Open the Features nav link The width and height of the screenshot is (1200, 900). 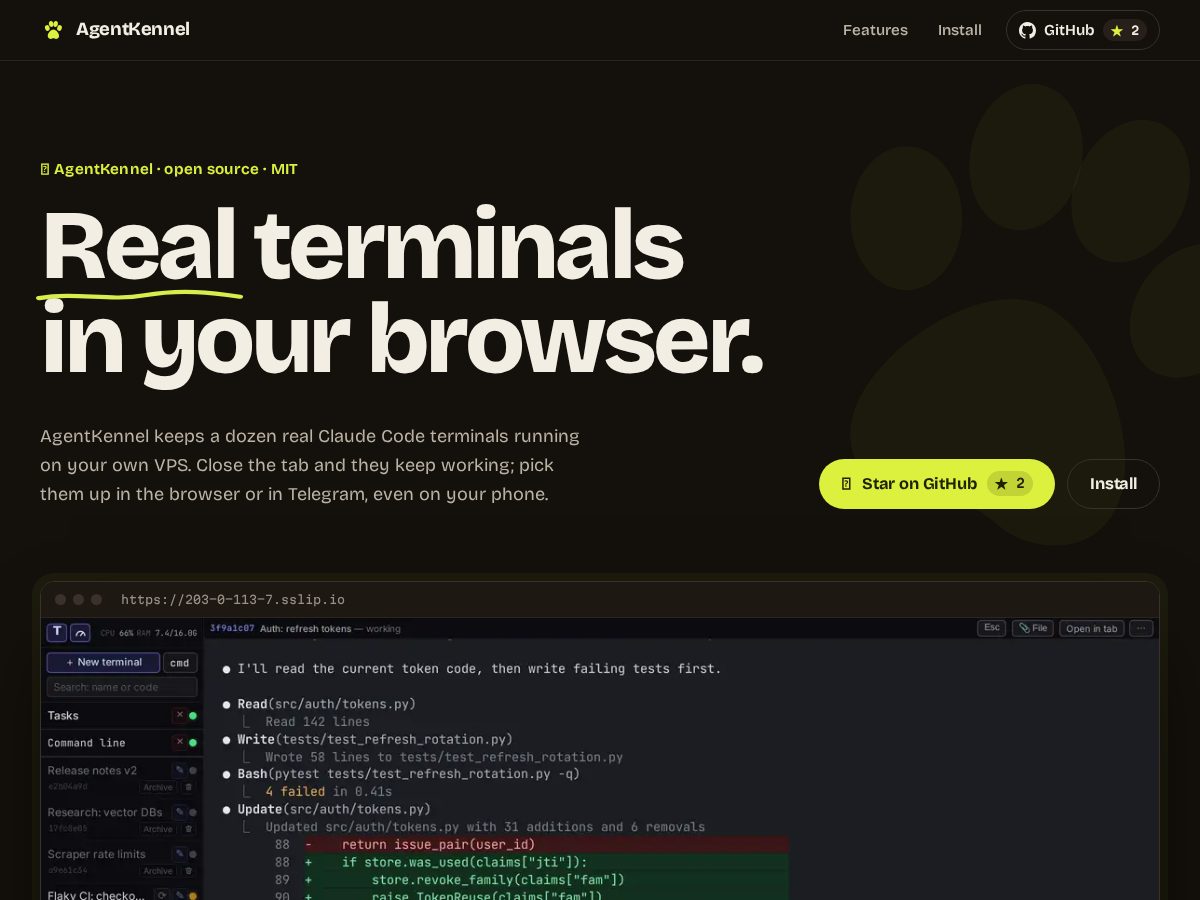click(875, 30)
